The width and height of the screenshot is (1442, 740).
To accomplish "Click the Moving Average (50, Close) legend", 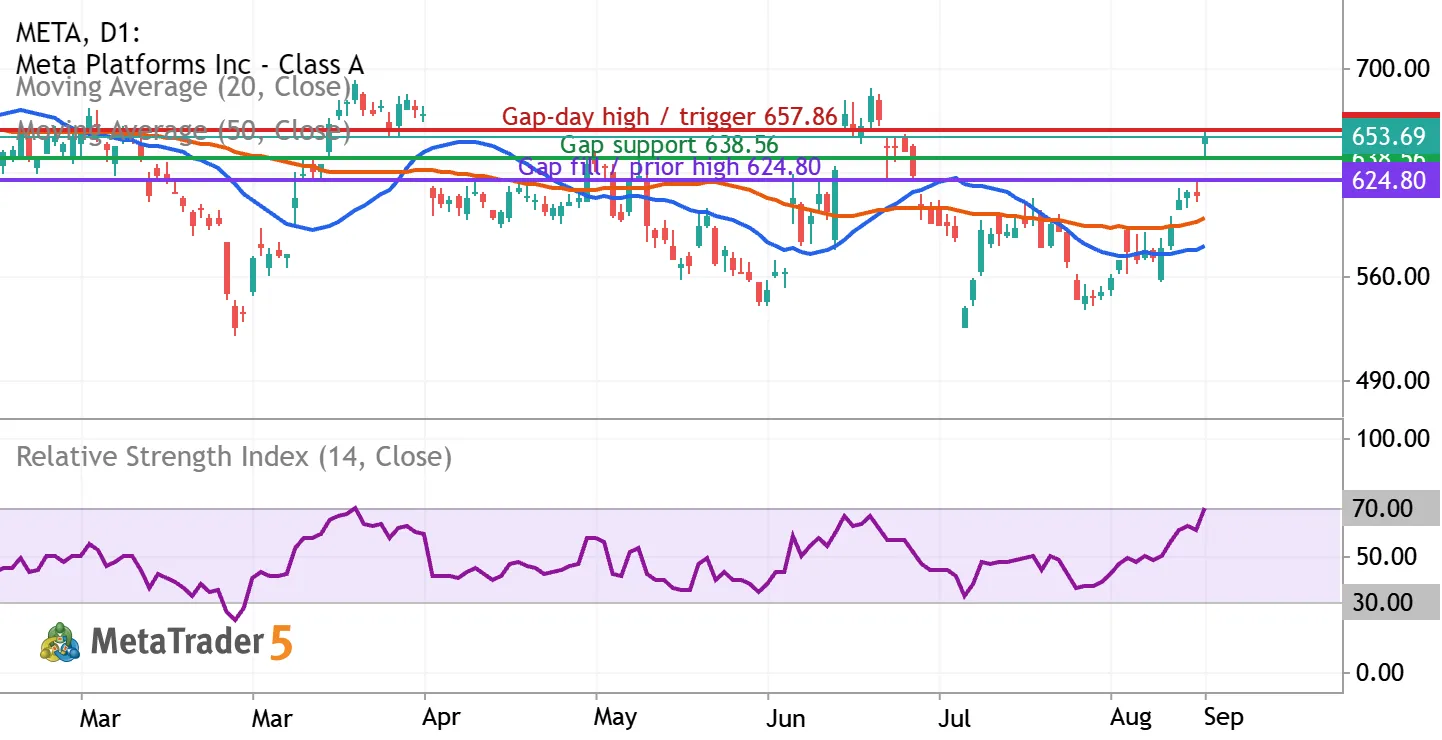I will pos(184,130).
